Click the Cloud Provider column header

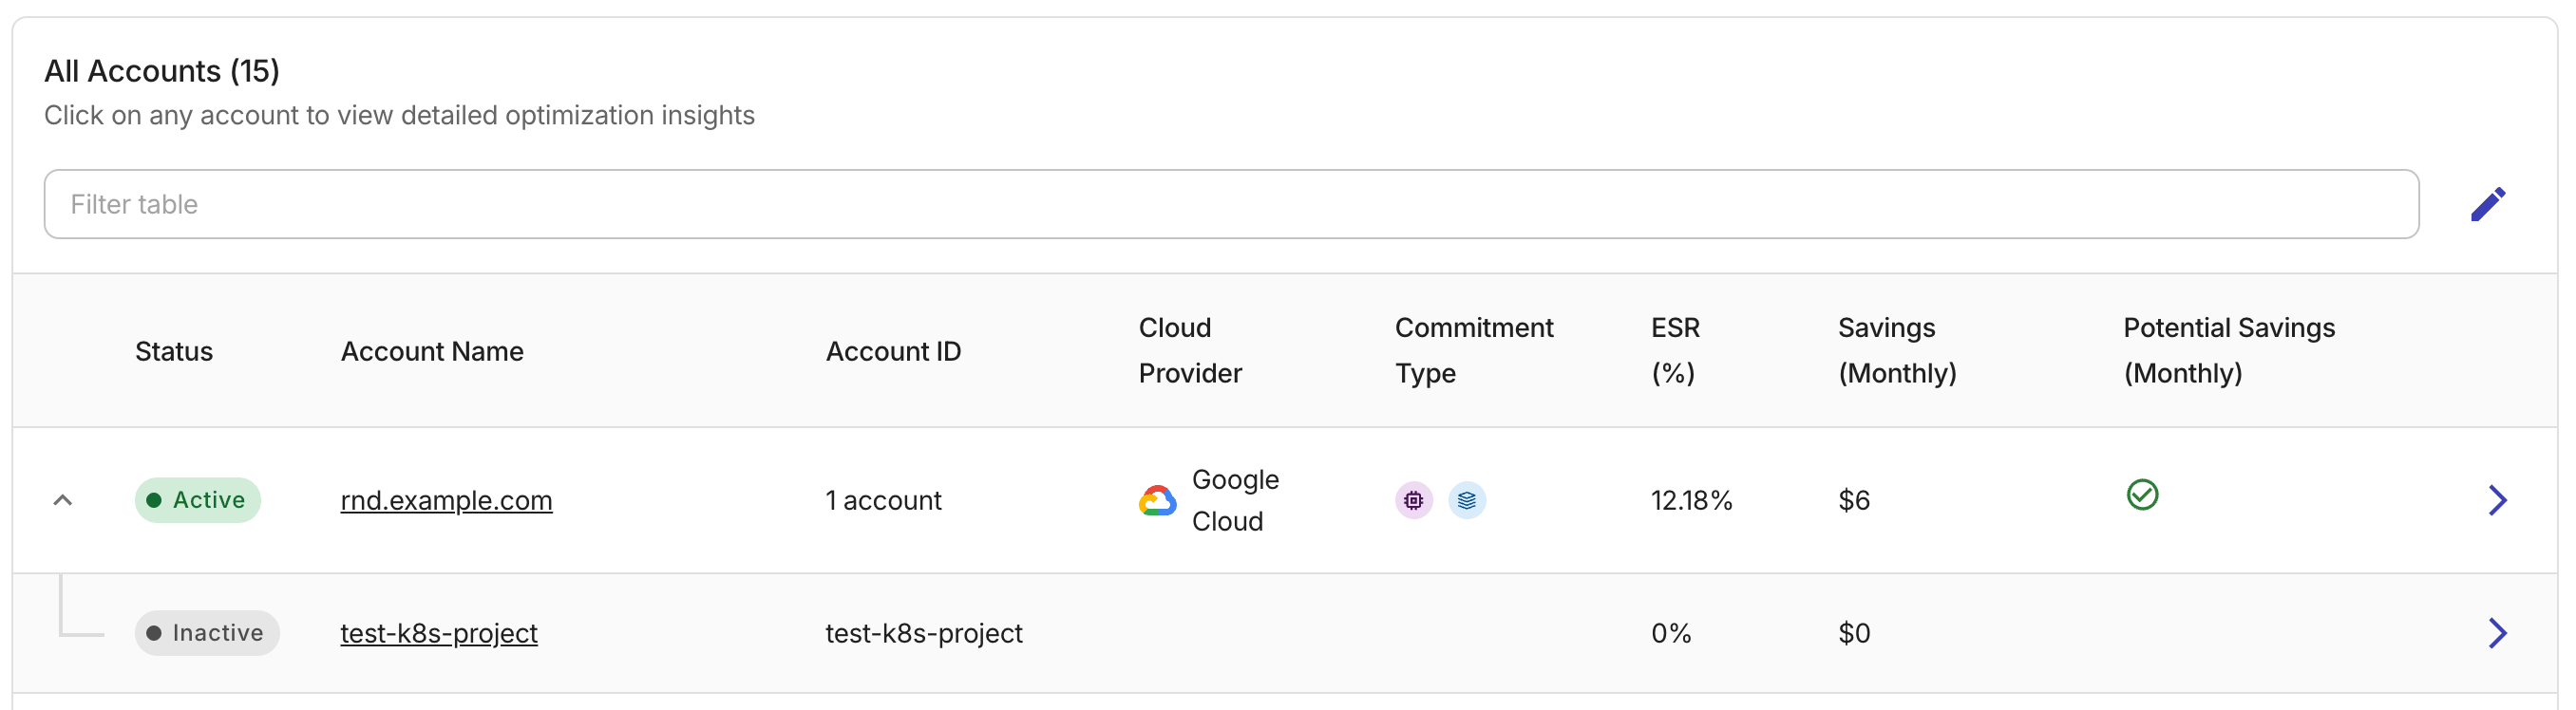coord(1190,350)
